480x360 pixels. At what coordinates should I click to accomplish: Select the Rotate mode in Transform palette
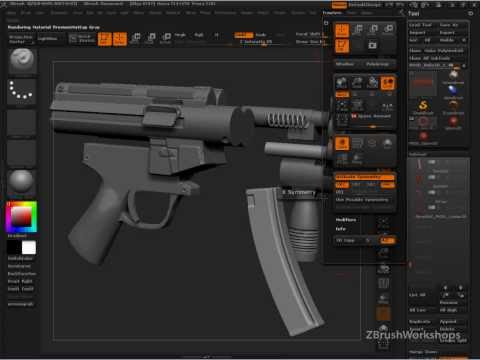click(x=389, y=30)
